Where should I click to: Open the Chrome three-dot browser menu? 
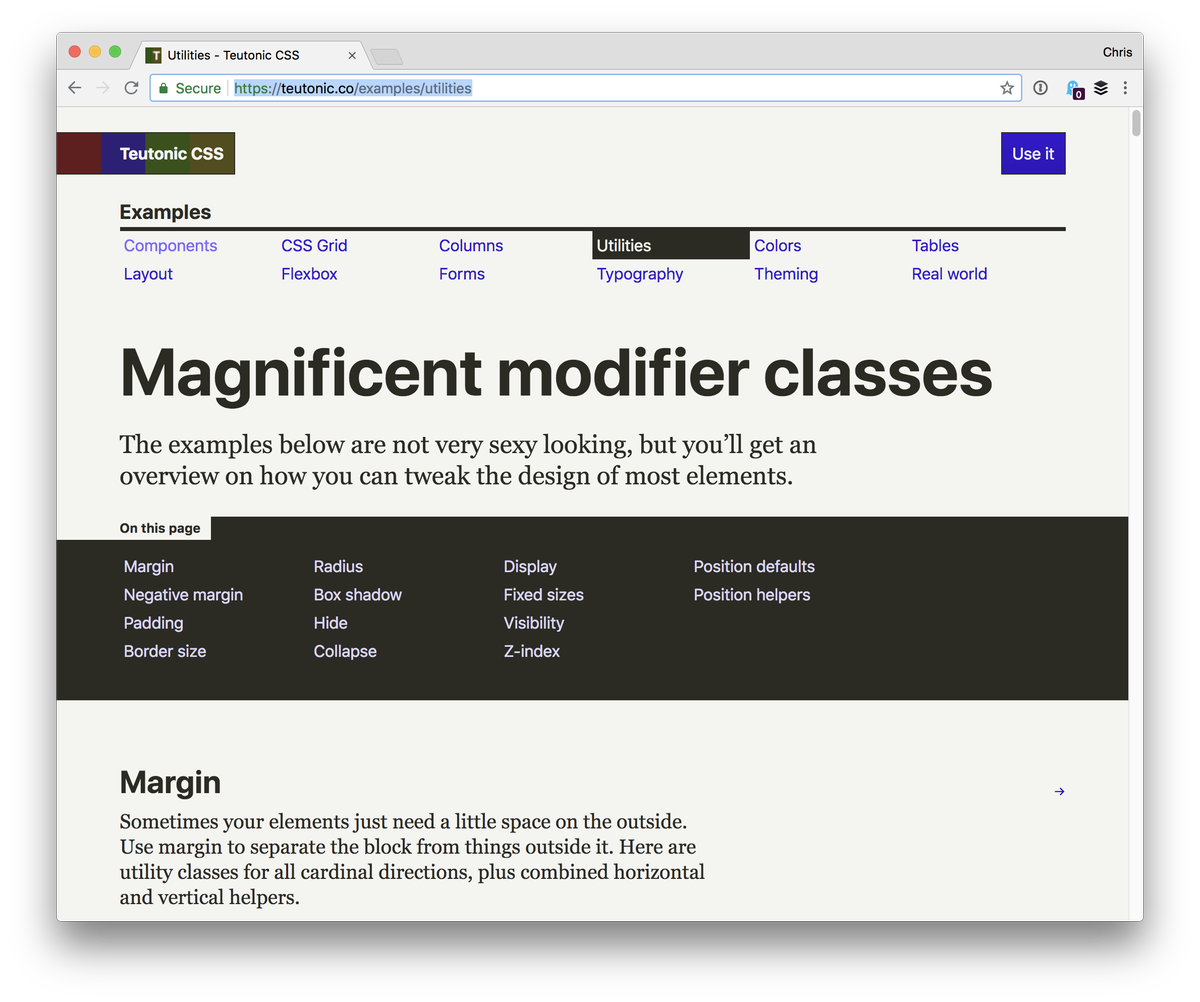click(x=1126, y=88)
